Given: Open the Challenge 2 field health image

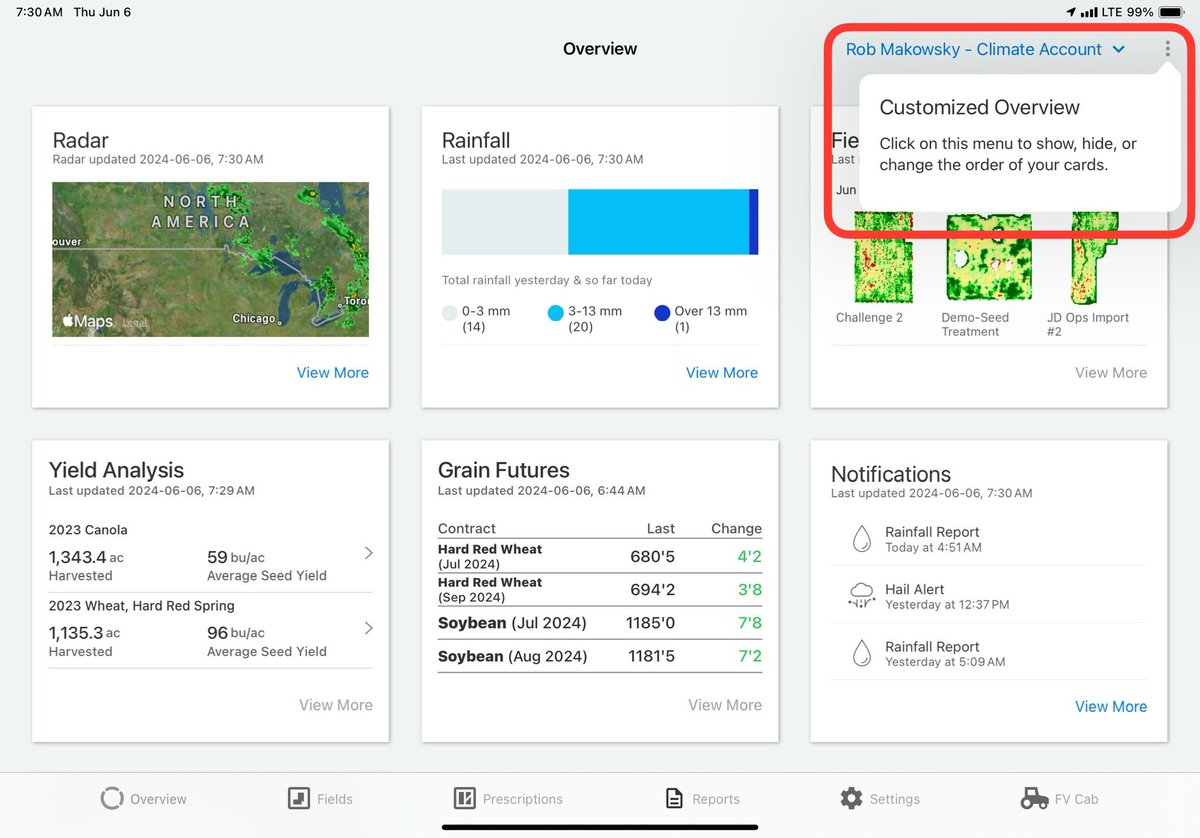Looking at the screenshot, I should [884, 257].
